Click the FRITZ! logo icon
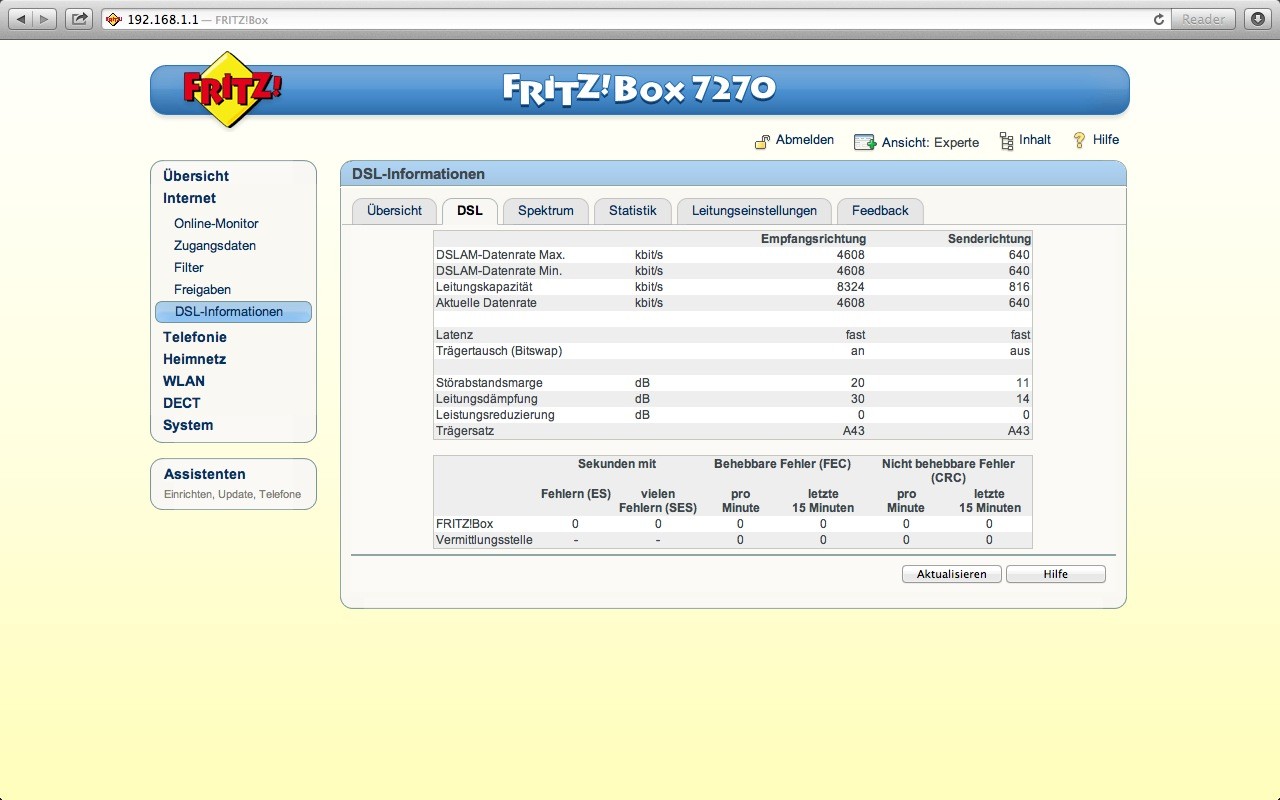Viewport: 1280px width, 800px height. pos(232,89)
